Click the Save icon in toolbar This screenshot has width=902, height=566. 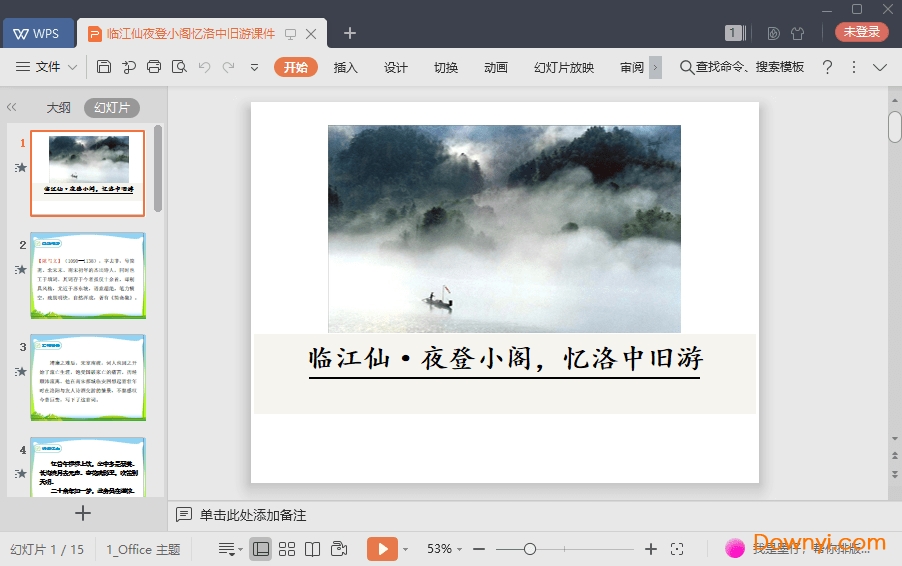104,67
